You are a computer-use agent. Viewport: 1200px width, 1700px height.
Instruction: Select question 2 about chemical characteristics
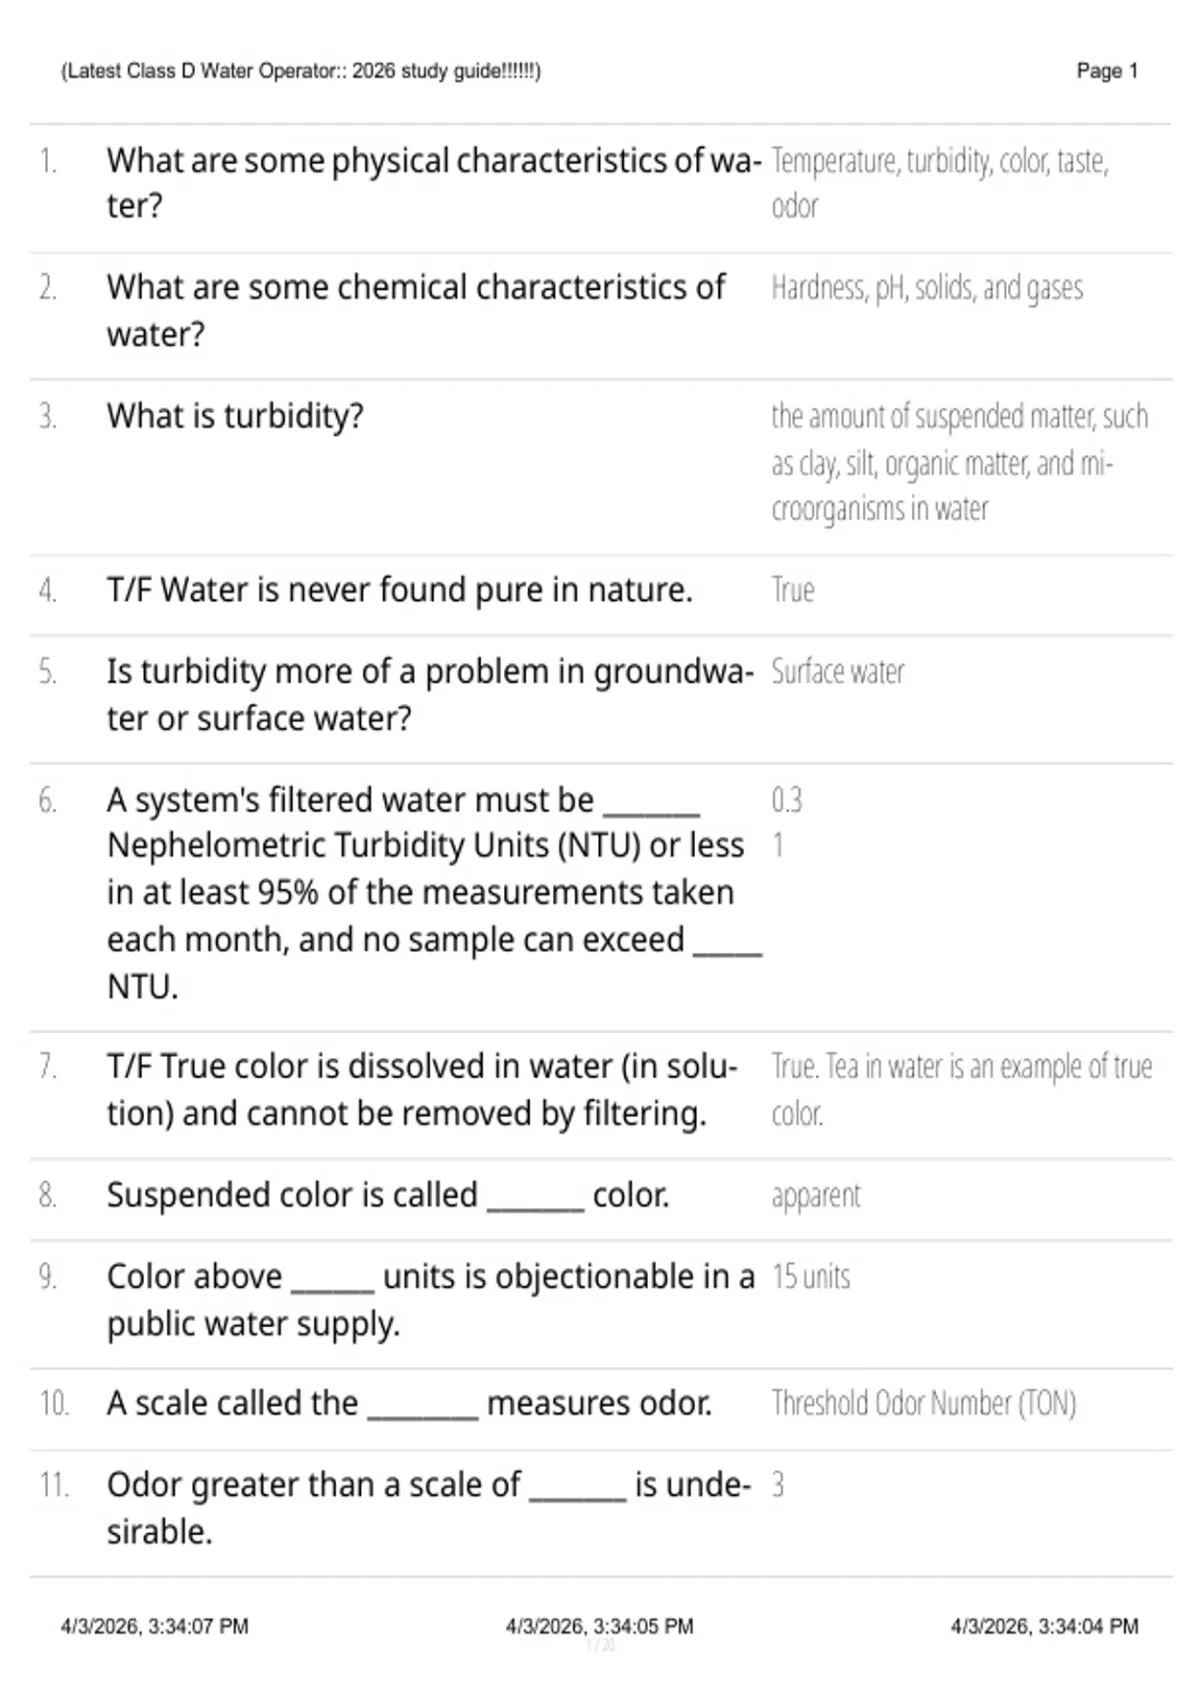pyautogui.click(x=416, y=310)
